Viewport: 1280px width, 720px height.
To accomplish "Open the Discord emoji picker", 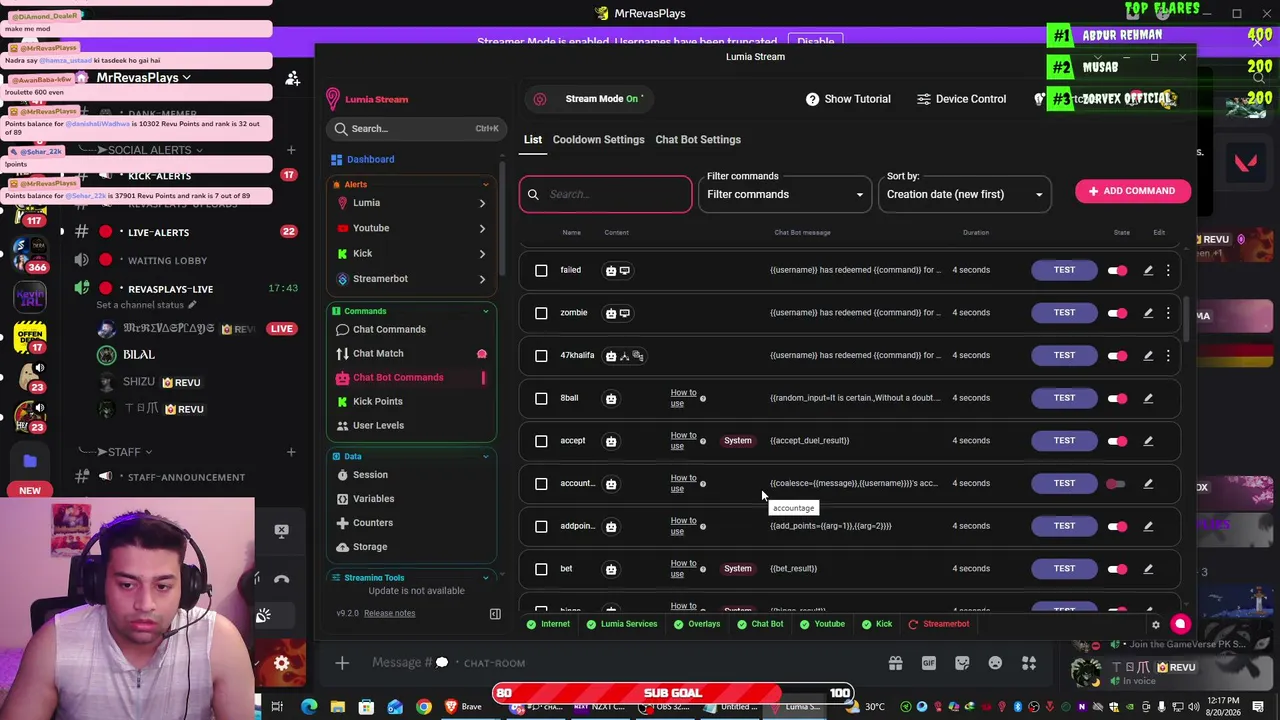I will tap(995, 663).
